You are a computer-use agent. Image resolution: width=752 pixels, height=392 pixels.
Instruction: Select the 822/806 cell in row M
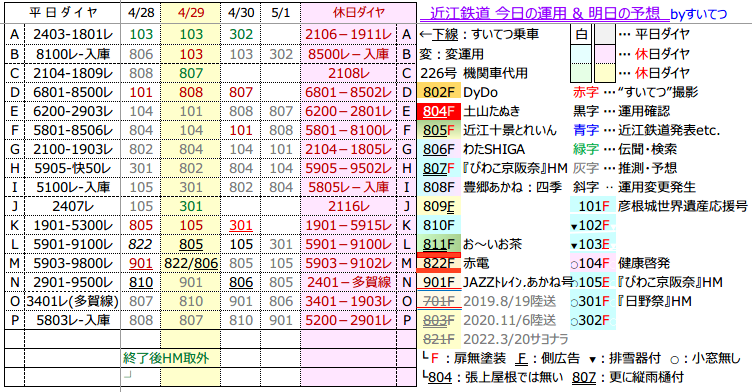(x=191, y=263)
